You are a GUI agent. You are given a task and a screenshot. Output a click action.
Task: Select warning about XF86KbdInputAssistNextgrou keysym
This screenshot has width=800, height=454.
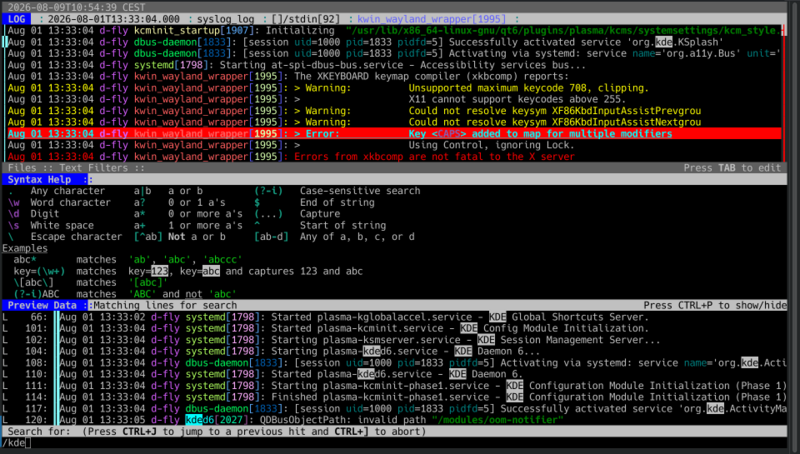[x=394, y=122]
